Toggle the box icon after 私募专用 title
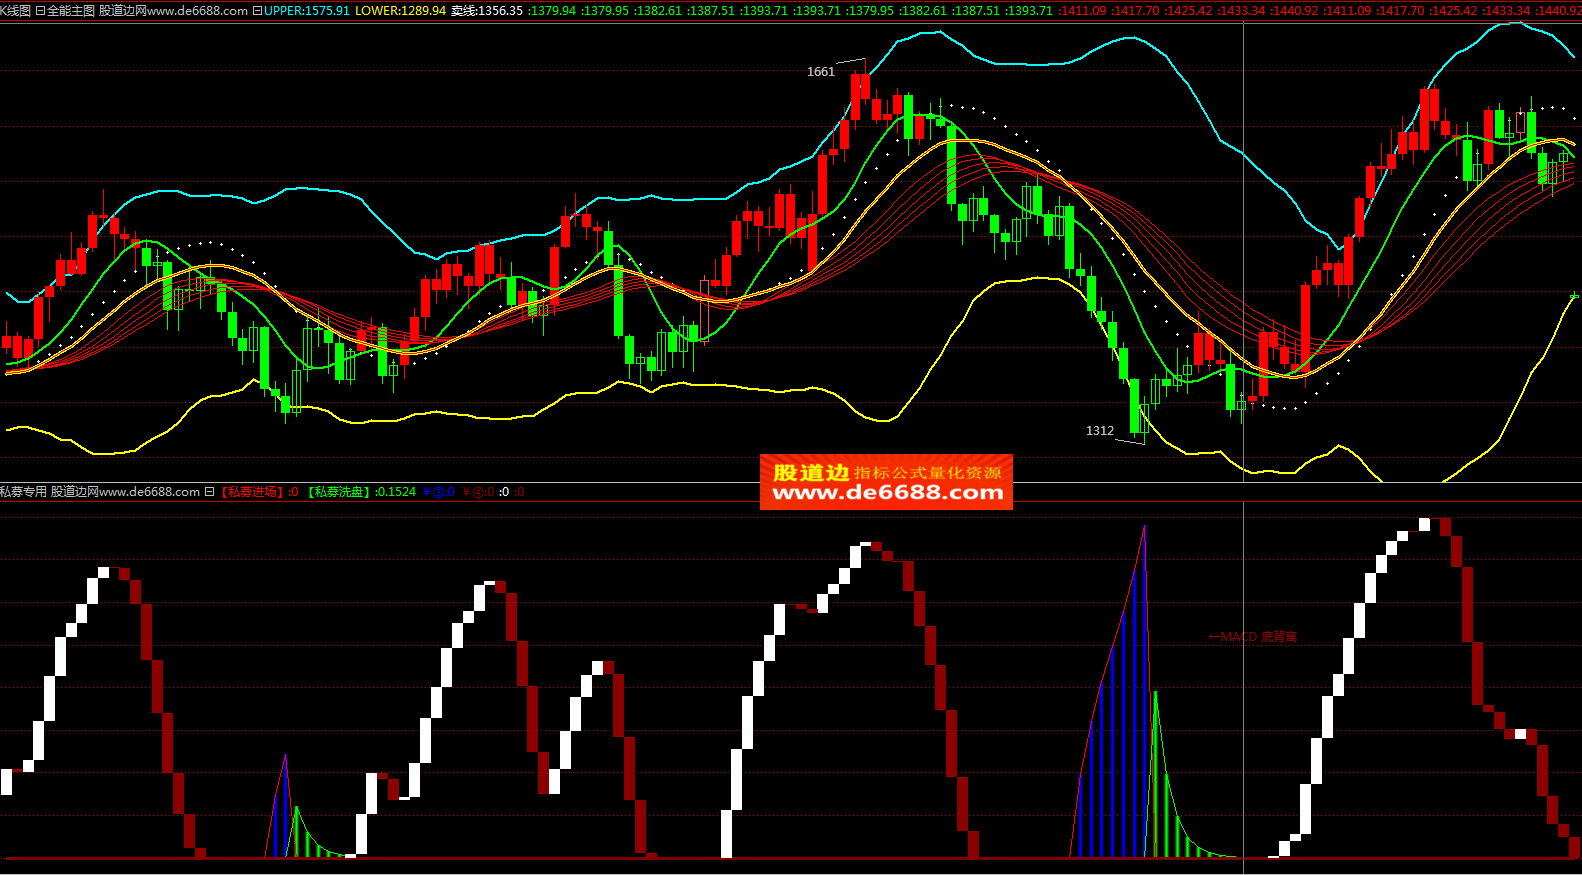 coord(209,492)
